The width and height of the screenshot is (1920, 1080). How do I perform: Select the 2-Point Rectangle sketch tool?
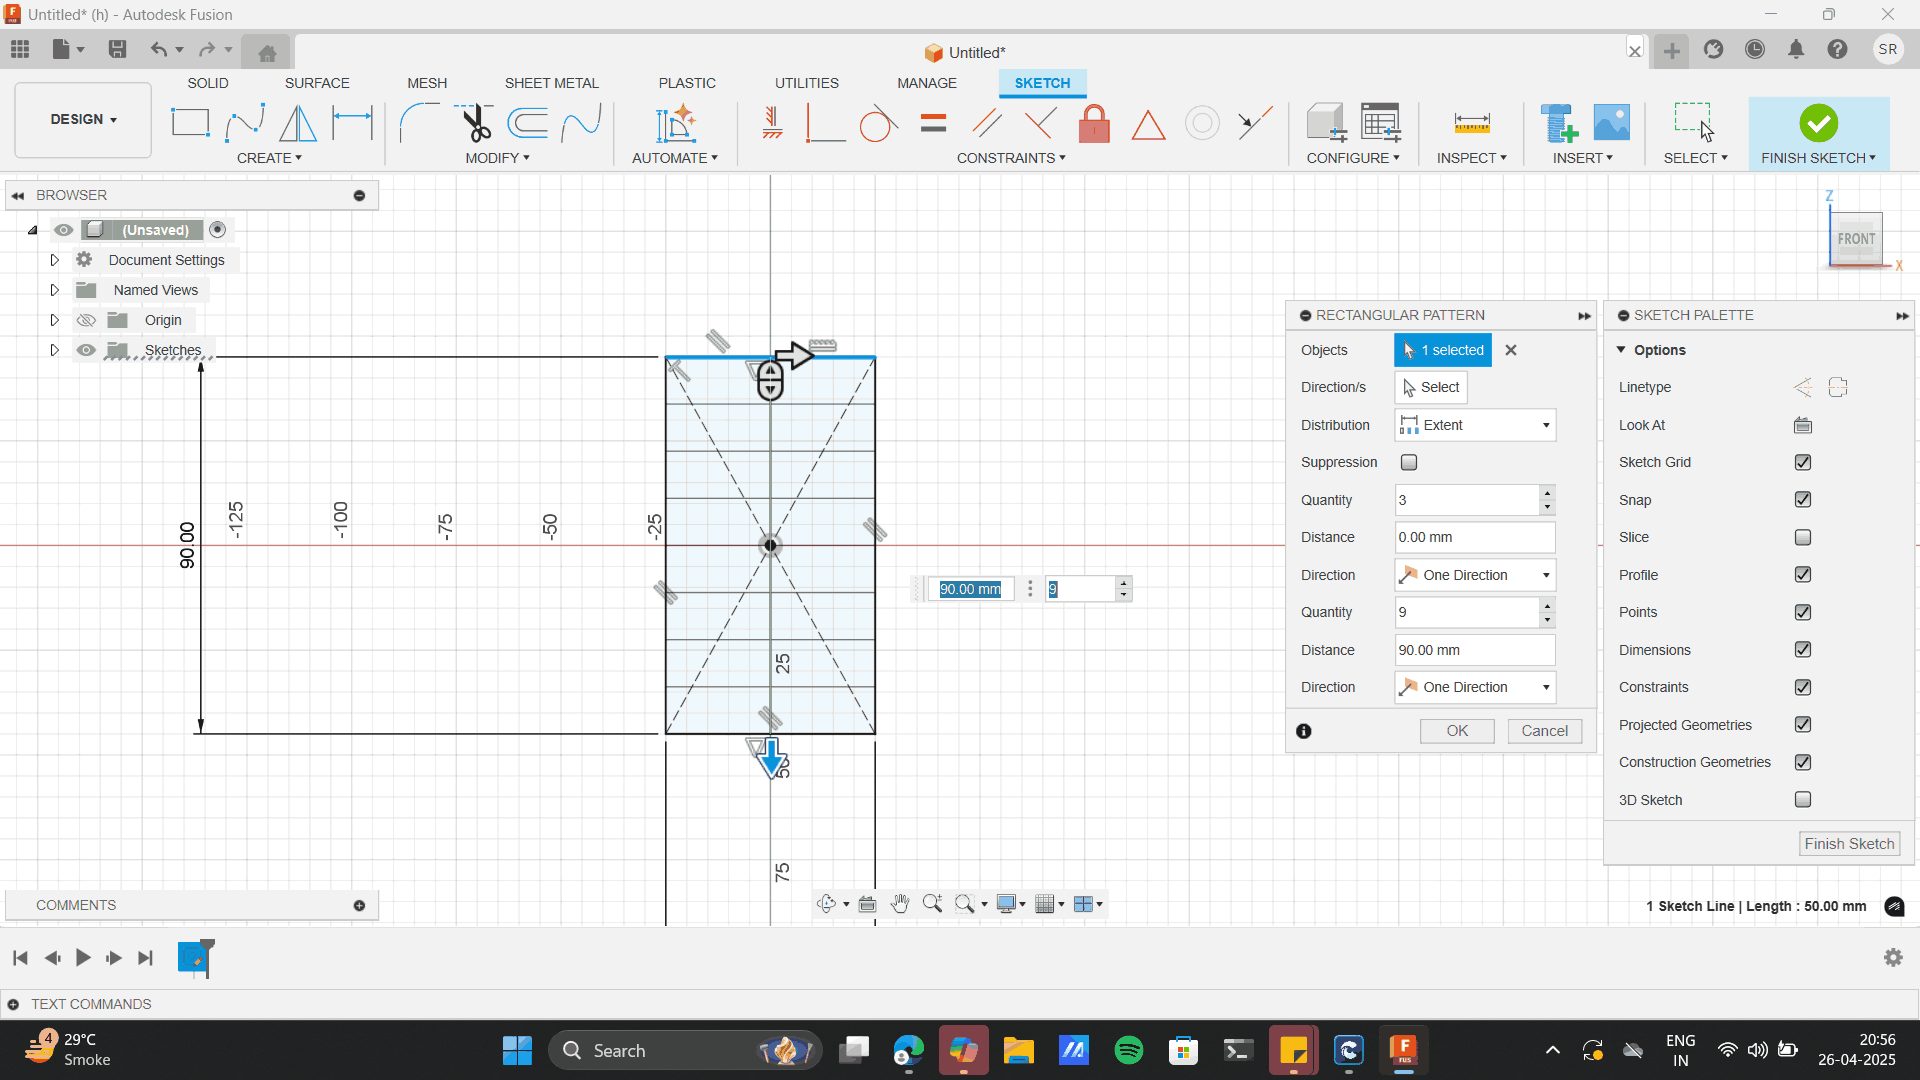(190, 123)
